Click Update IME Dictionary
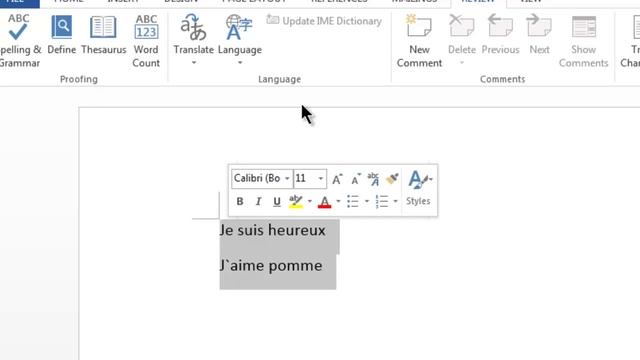Image resolution: width=640 pixels, height=360 pixels. coord(324,21)
